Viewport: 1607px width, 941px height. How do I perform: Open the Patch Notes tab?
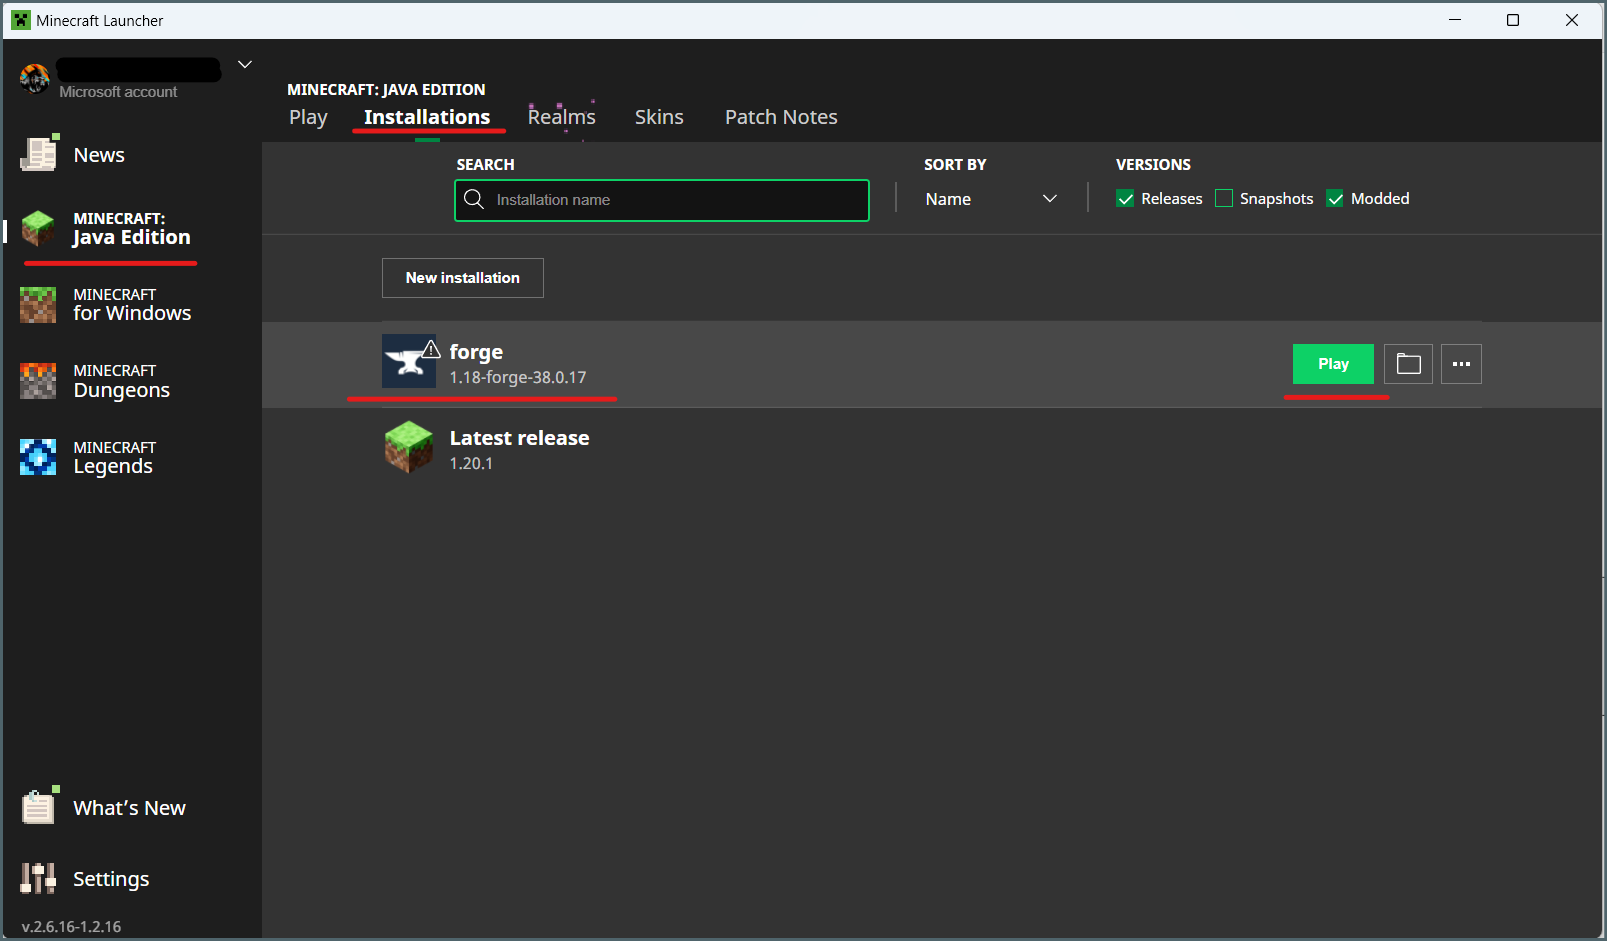pyautogui.click(x=781, y=117)
